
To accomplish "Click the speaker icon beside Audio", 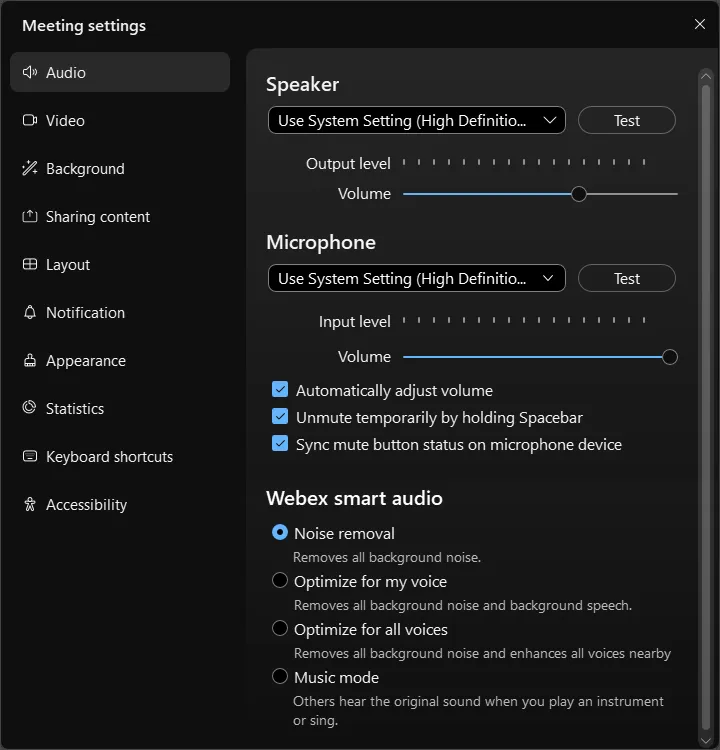I will click(x=29, y=73).
